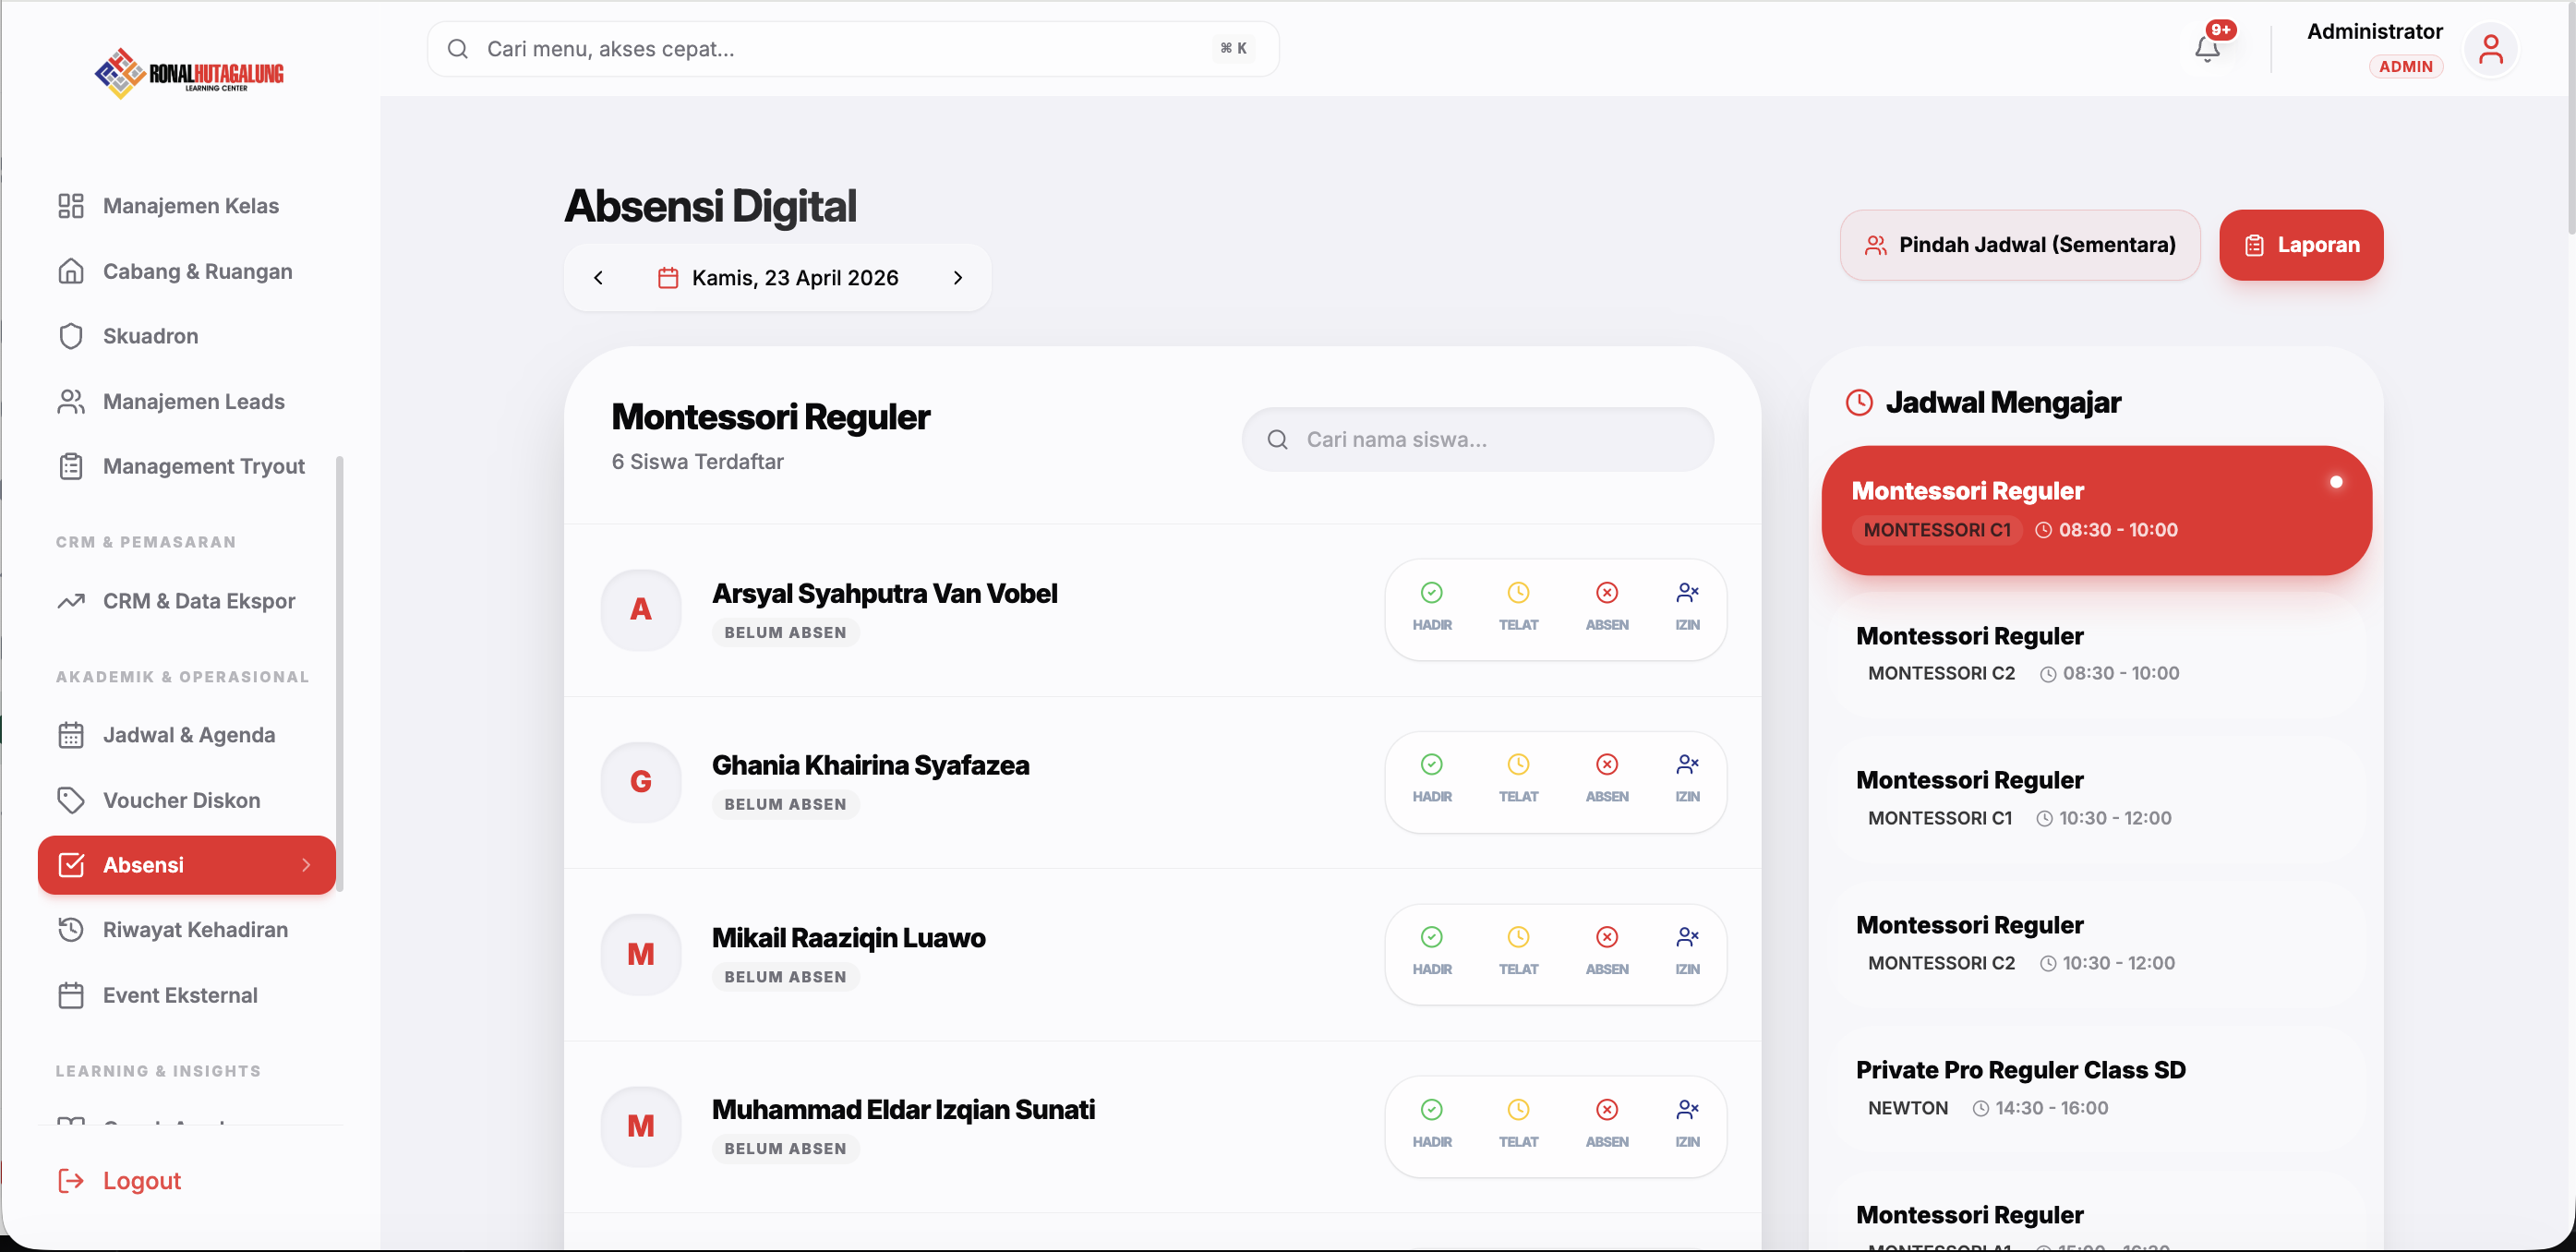Open the notifications bell icon

click(x=2207, y=48)
